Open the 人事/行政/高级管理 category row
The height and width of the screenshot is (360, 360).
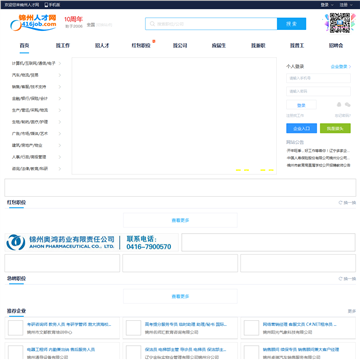click(37, 157)
